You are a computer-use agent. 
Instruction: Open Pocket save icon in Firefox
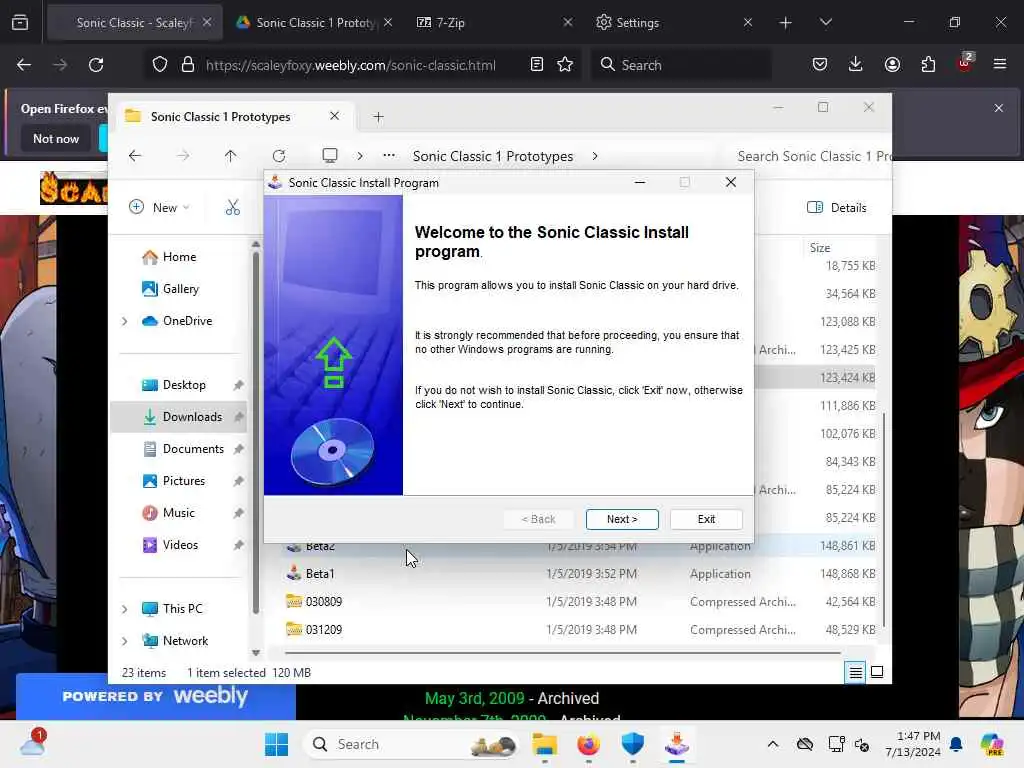click(x=820, y=64)
